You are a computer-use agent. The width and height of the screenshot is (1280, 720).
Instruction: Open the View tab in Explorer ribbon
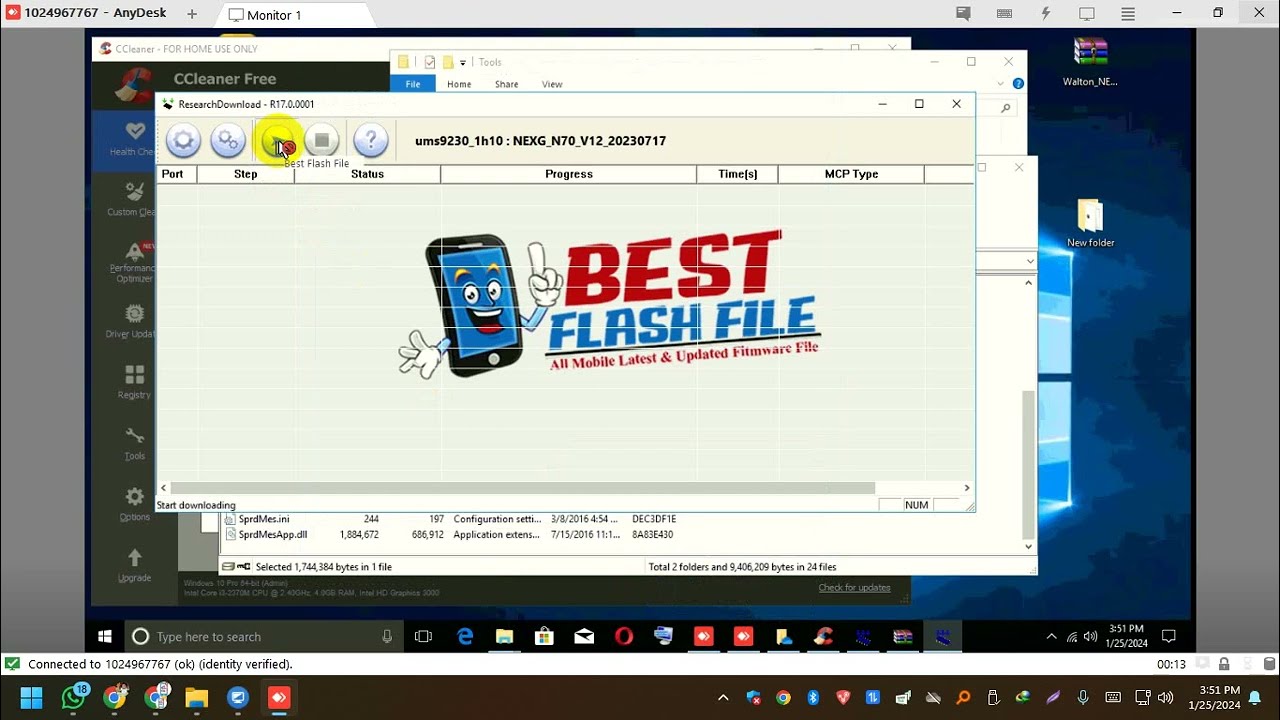coord(552,84)
